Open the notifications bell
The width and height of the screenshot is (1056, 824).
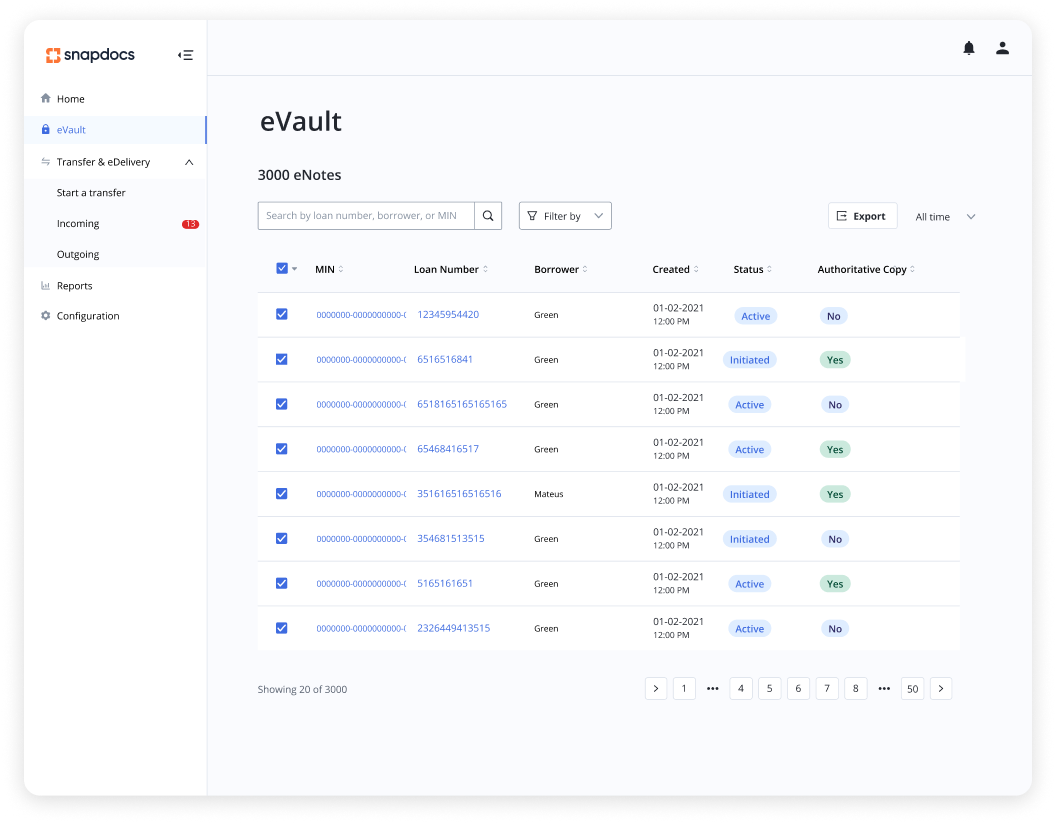(968, 47)
